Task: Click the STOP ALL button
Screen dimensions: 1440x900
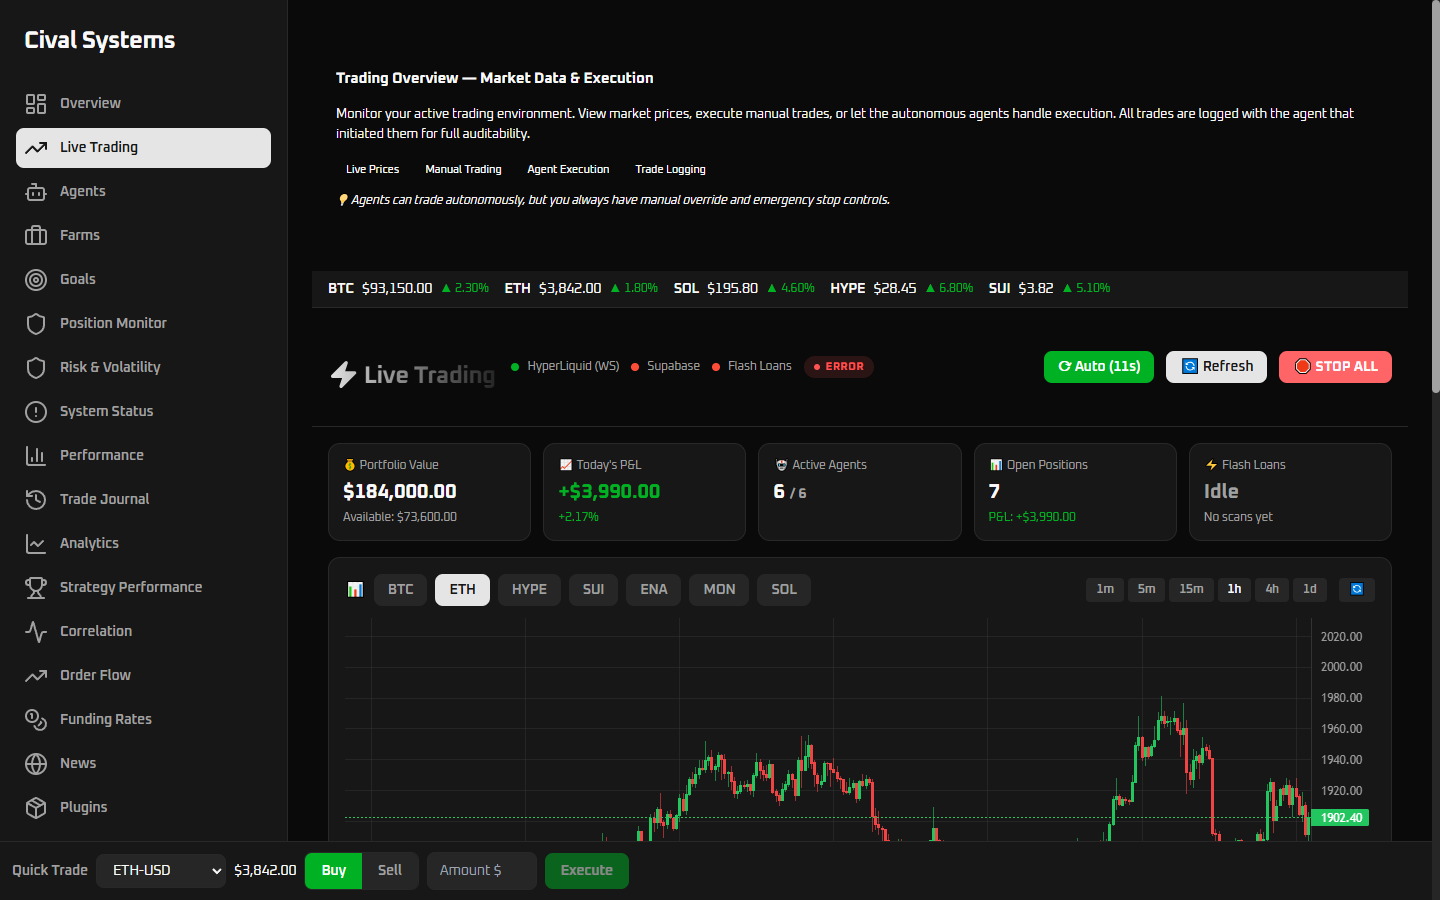Action: (1335, 367)
